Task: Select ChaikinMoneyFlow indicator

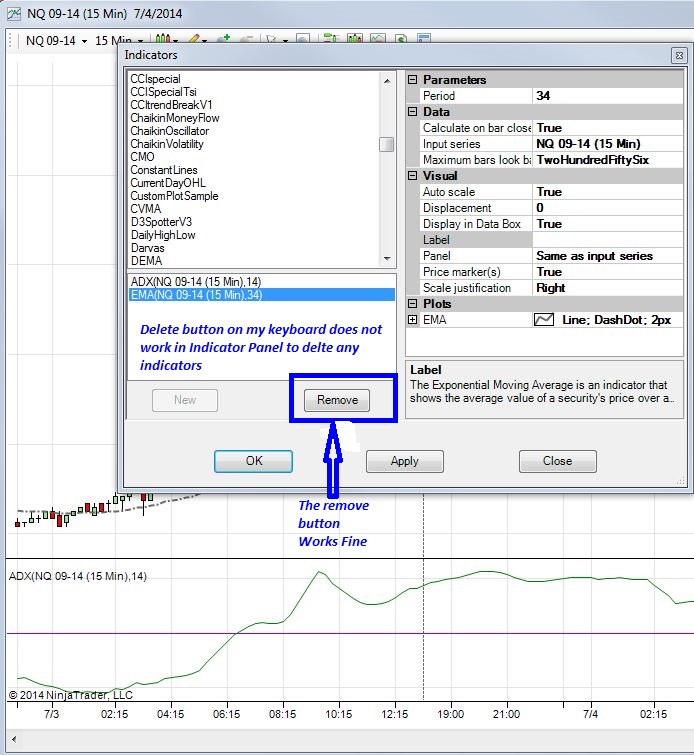Action: (x=175, y=118)
